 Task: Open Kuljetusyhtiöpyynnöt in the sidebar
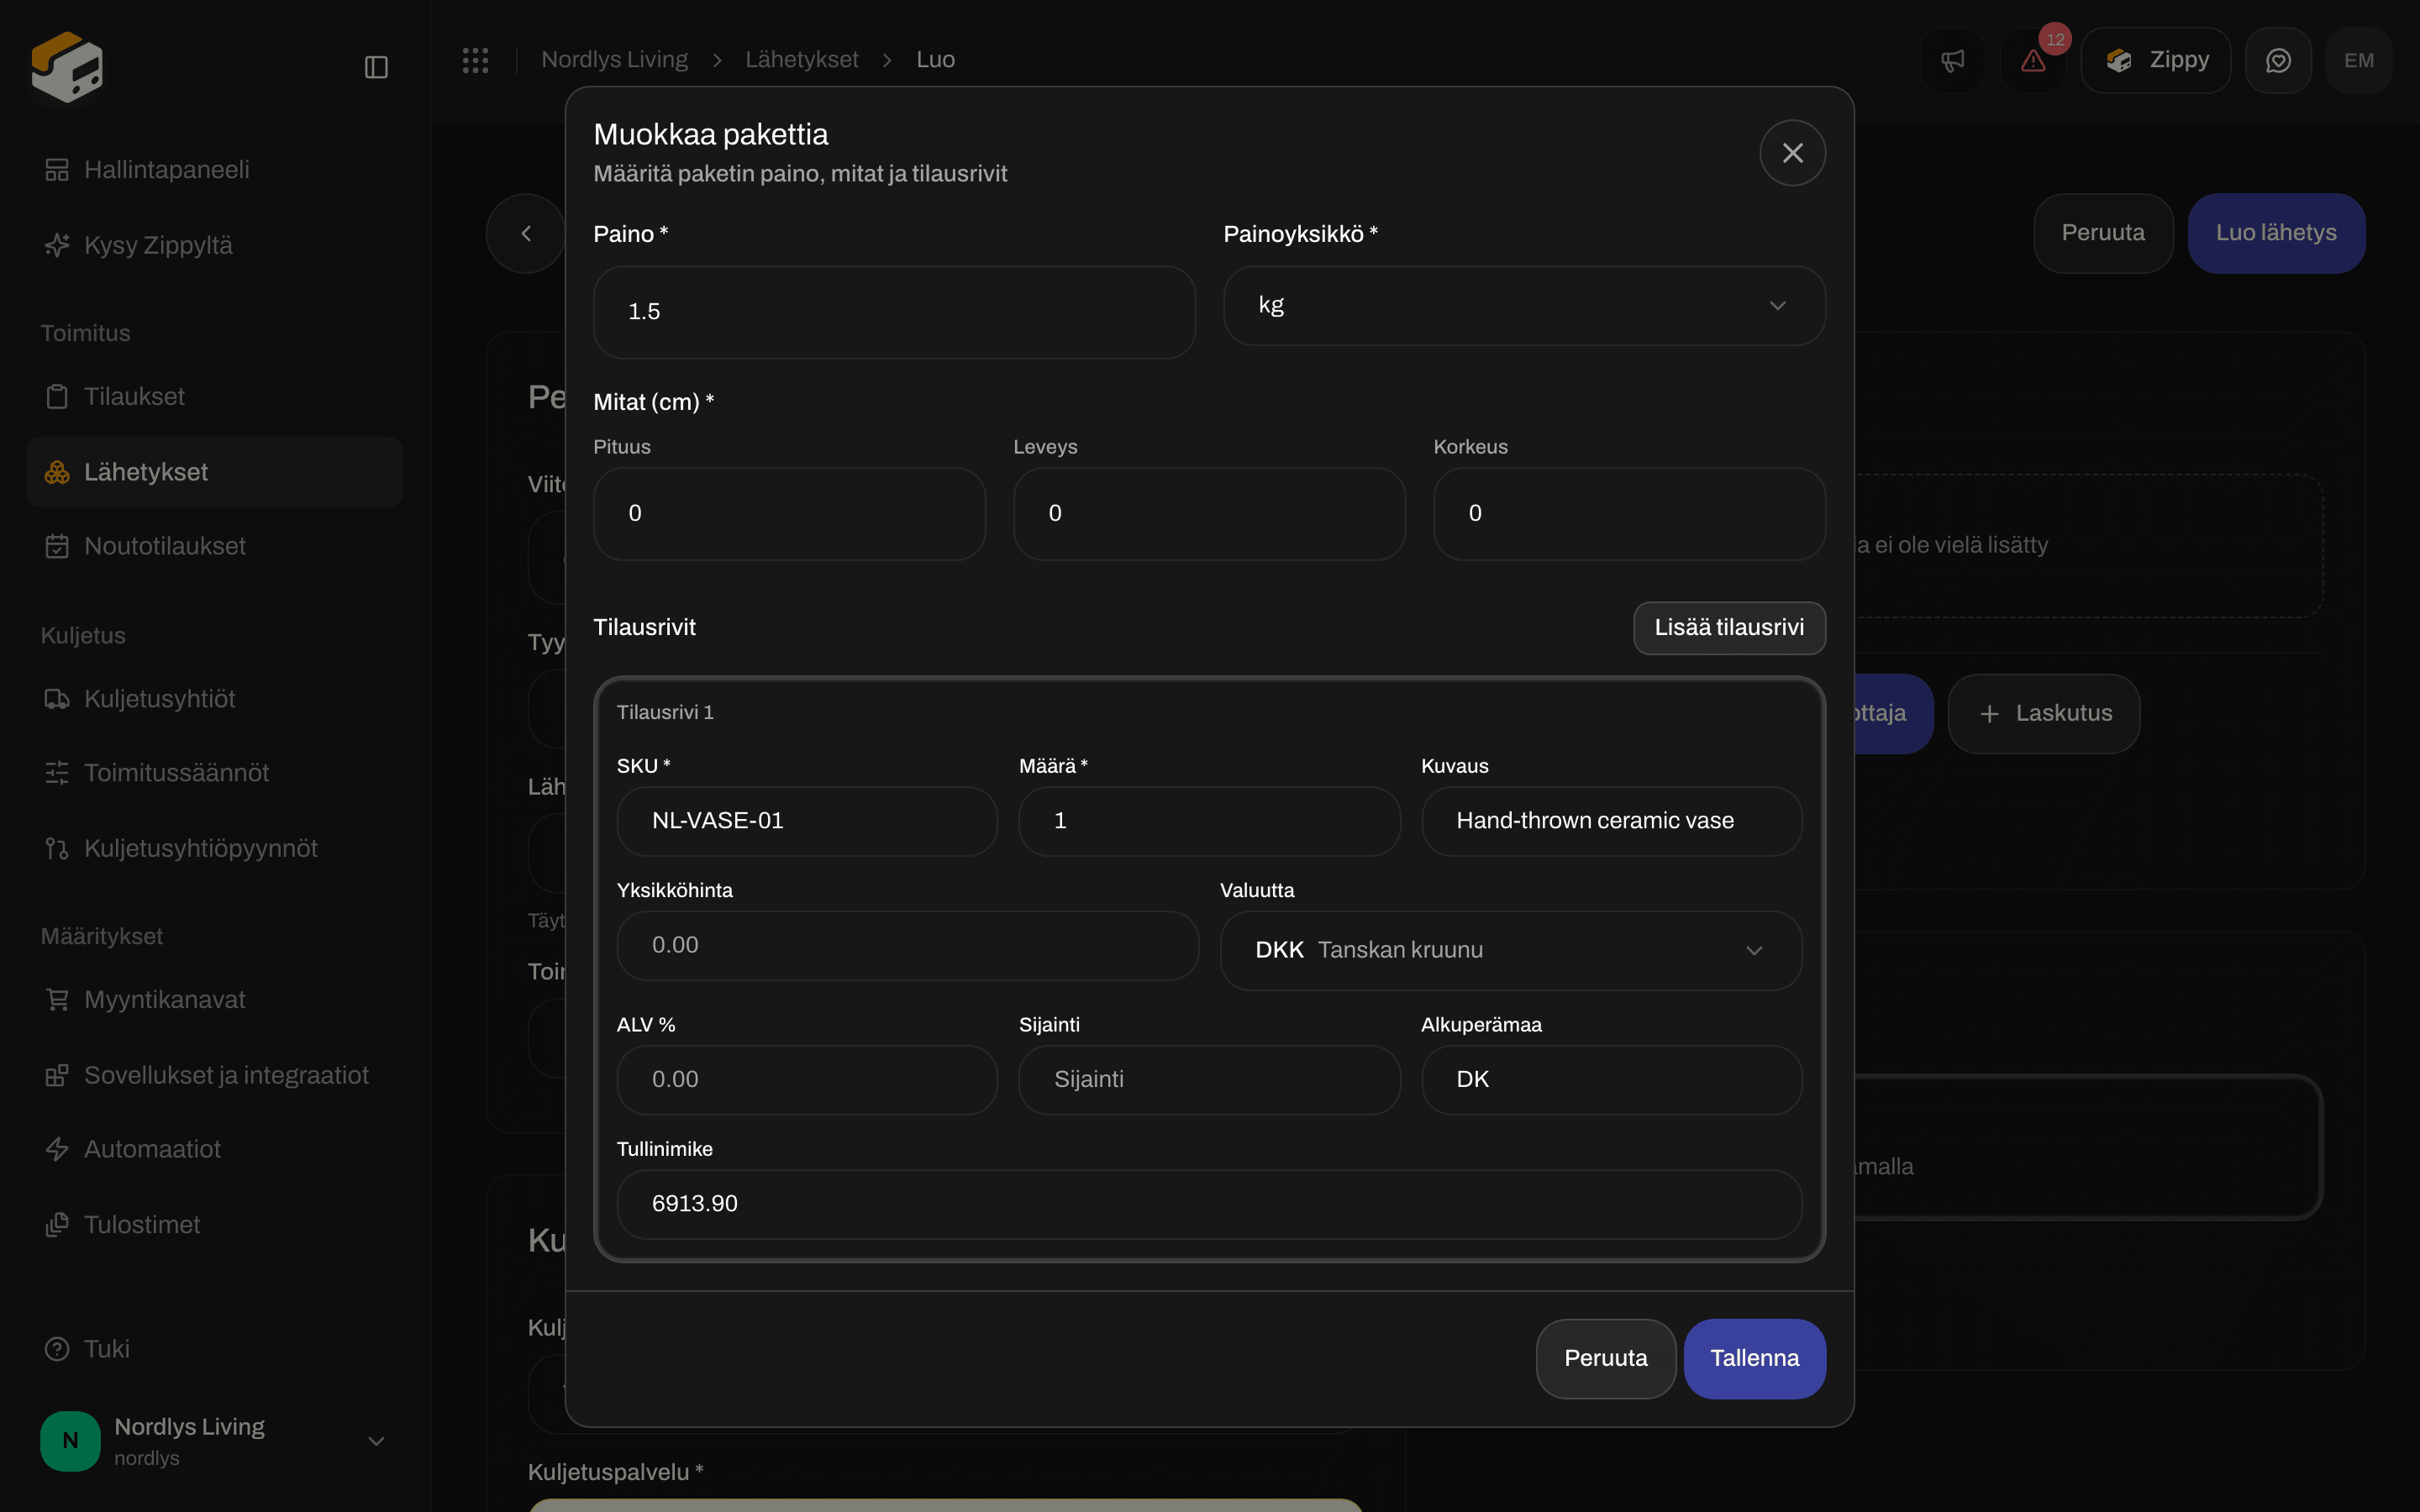(x=215, y=848)
